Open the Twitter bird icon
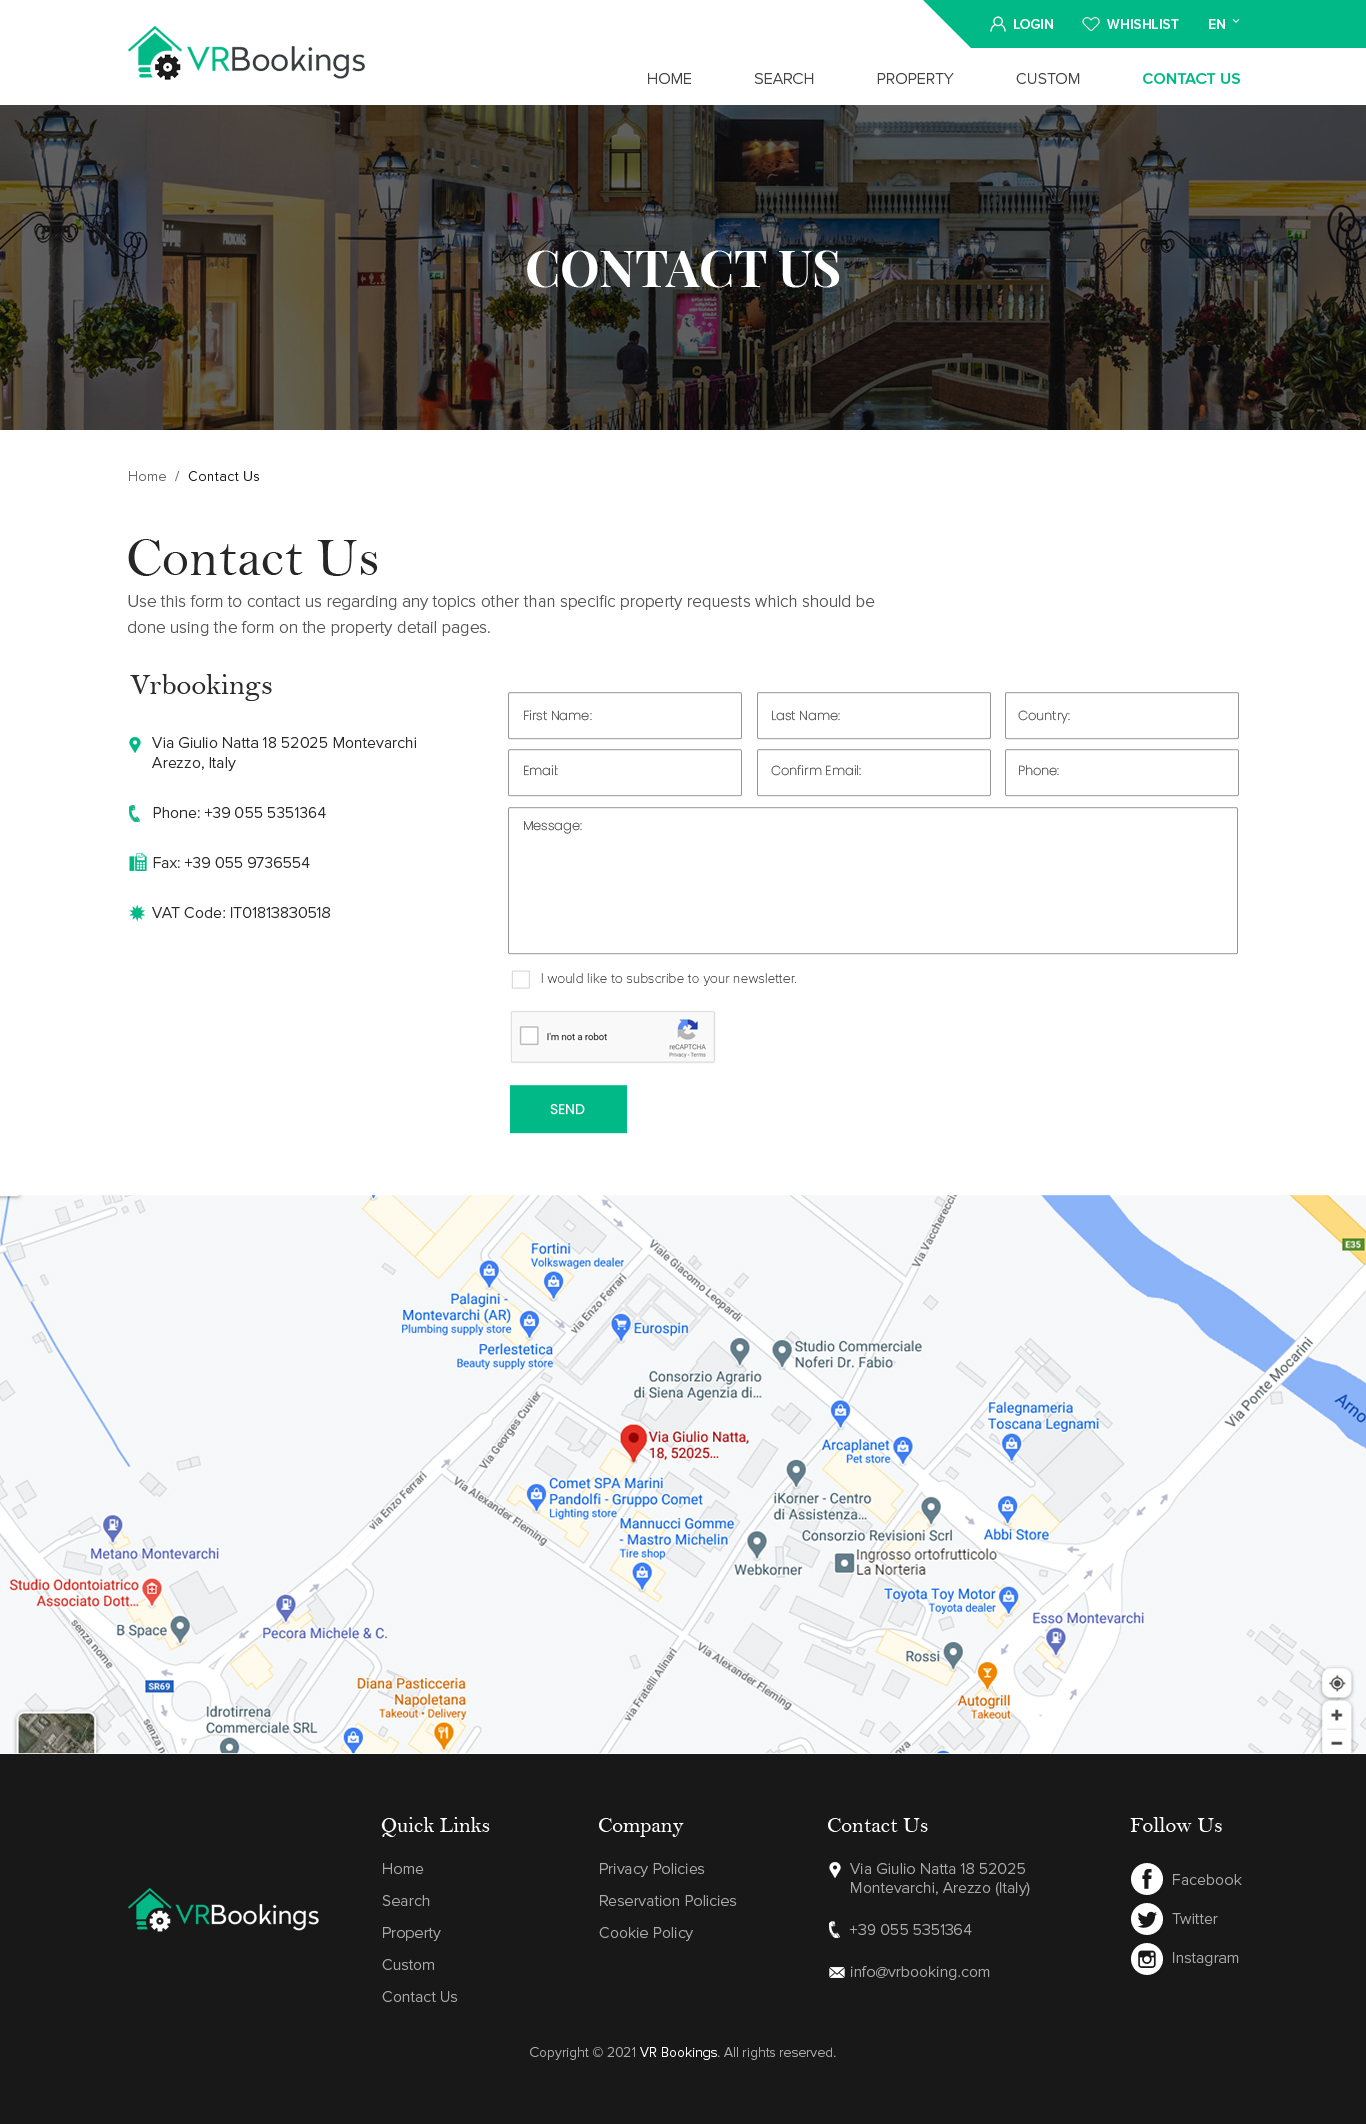 point(1147,1919)
